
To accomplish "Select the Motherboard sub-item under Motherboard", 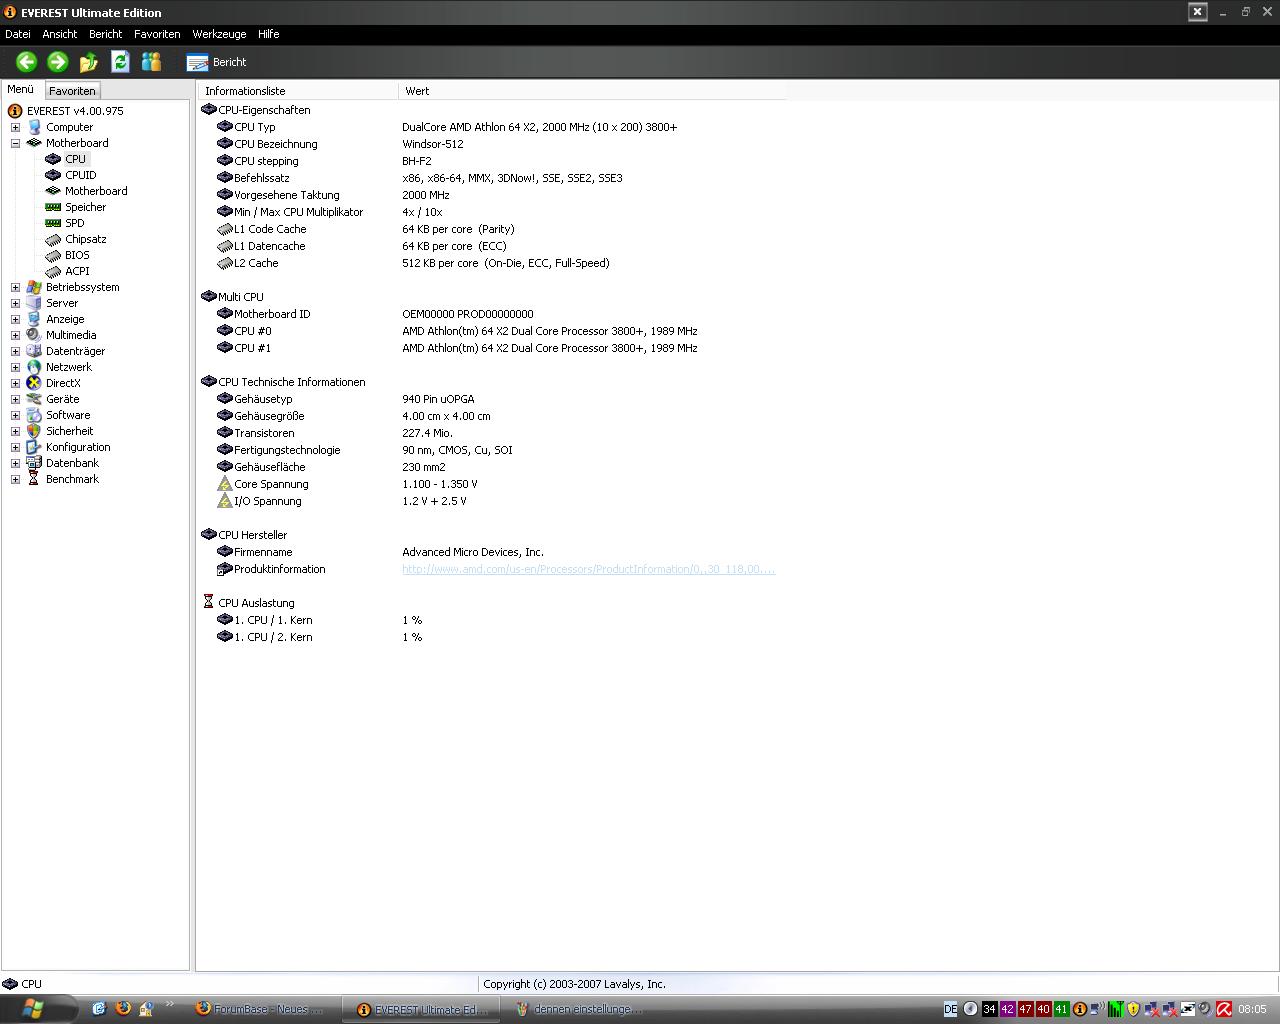I will click(96, 191).
